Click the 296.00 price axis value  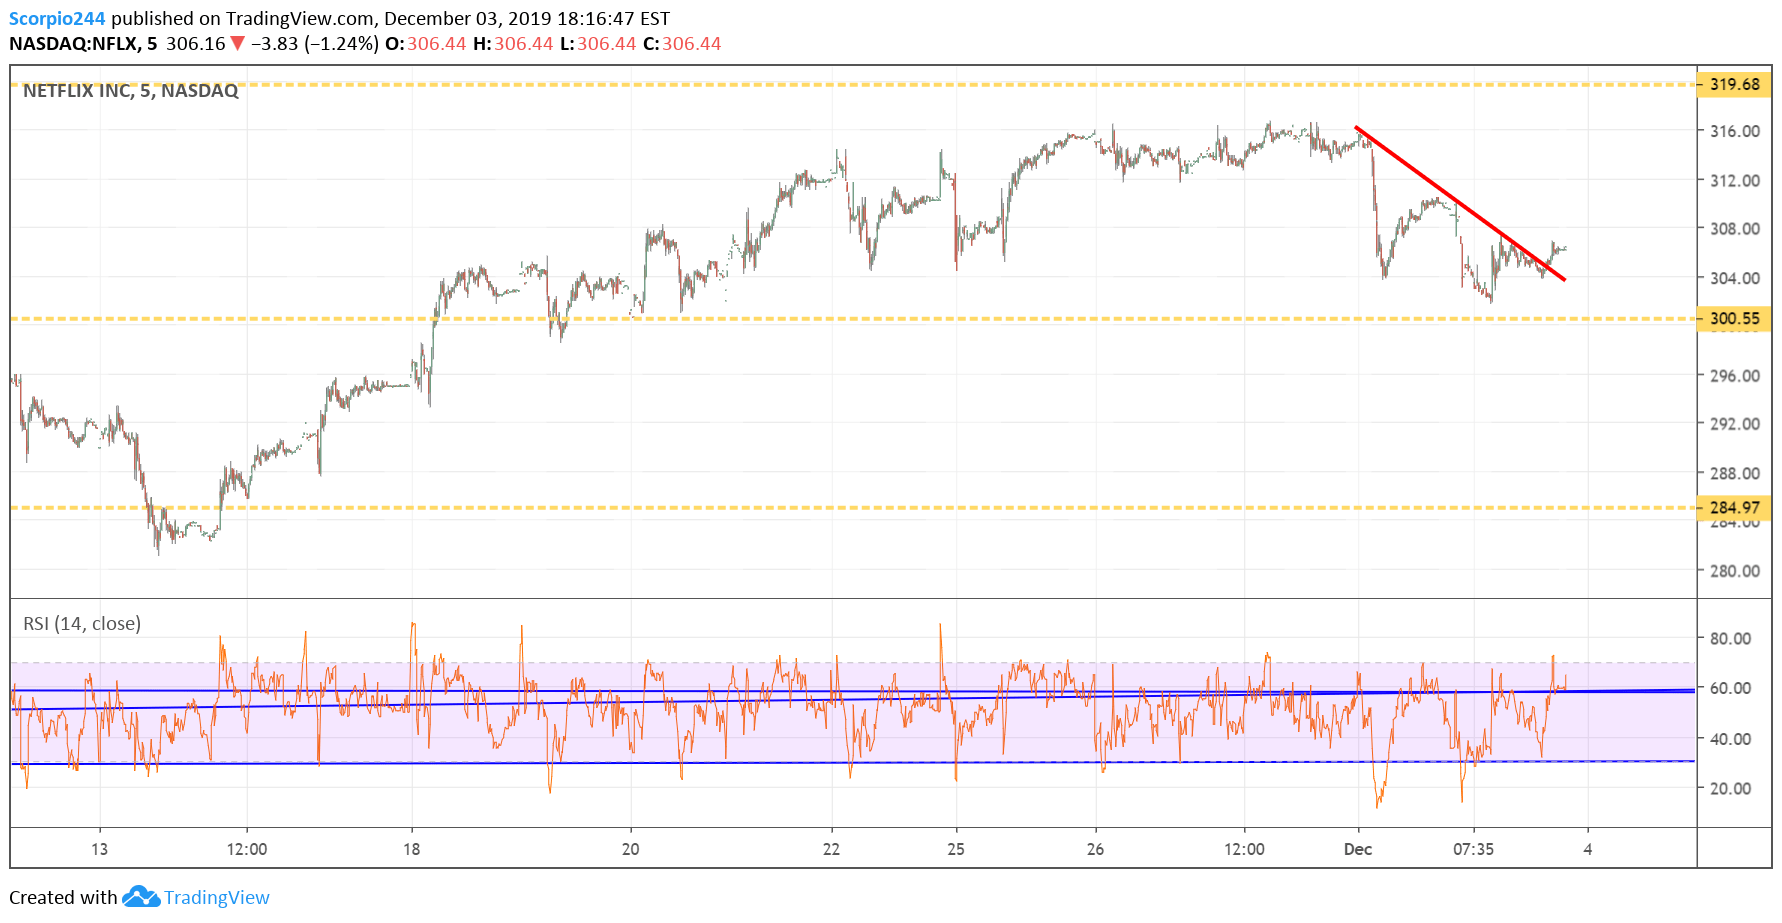pos(1735,375)
